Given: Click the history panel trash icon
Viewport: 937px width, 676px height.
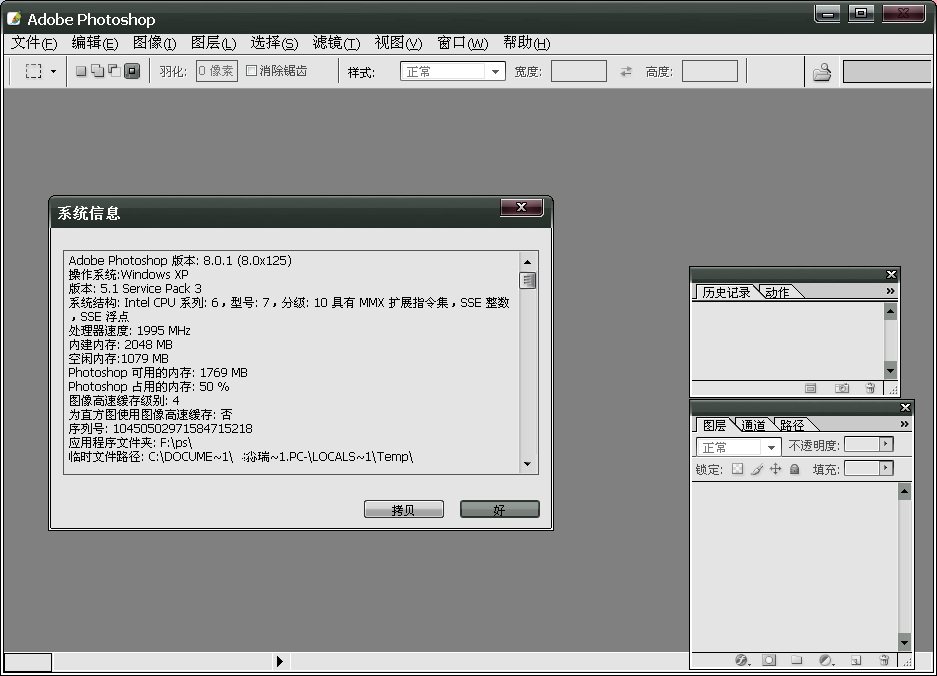Looking at the screenshot, I should click(870, 389).
